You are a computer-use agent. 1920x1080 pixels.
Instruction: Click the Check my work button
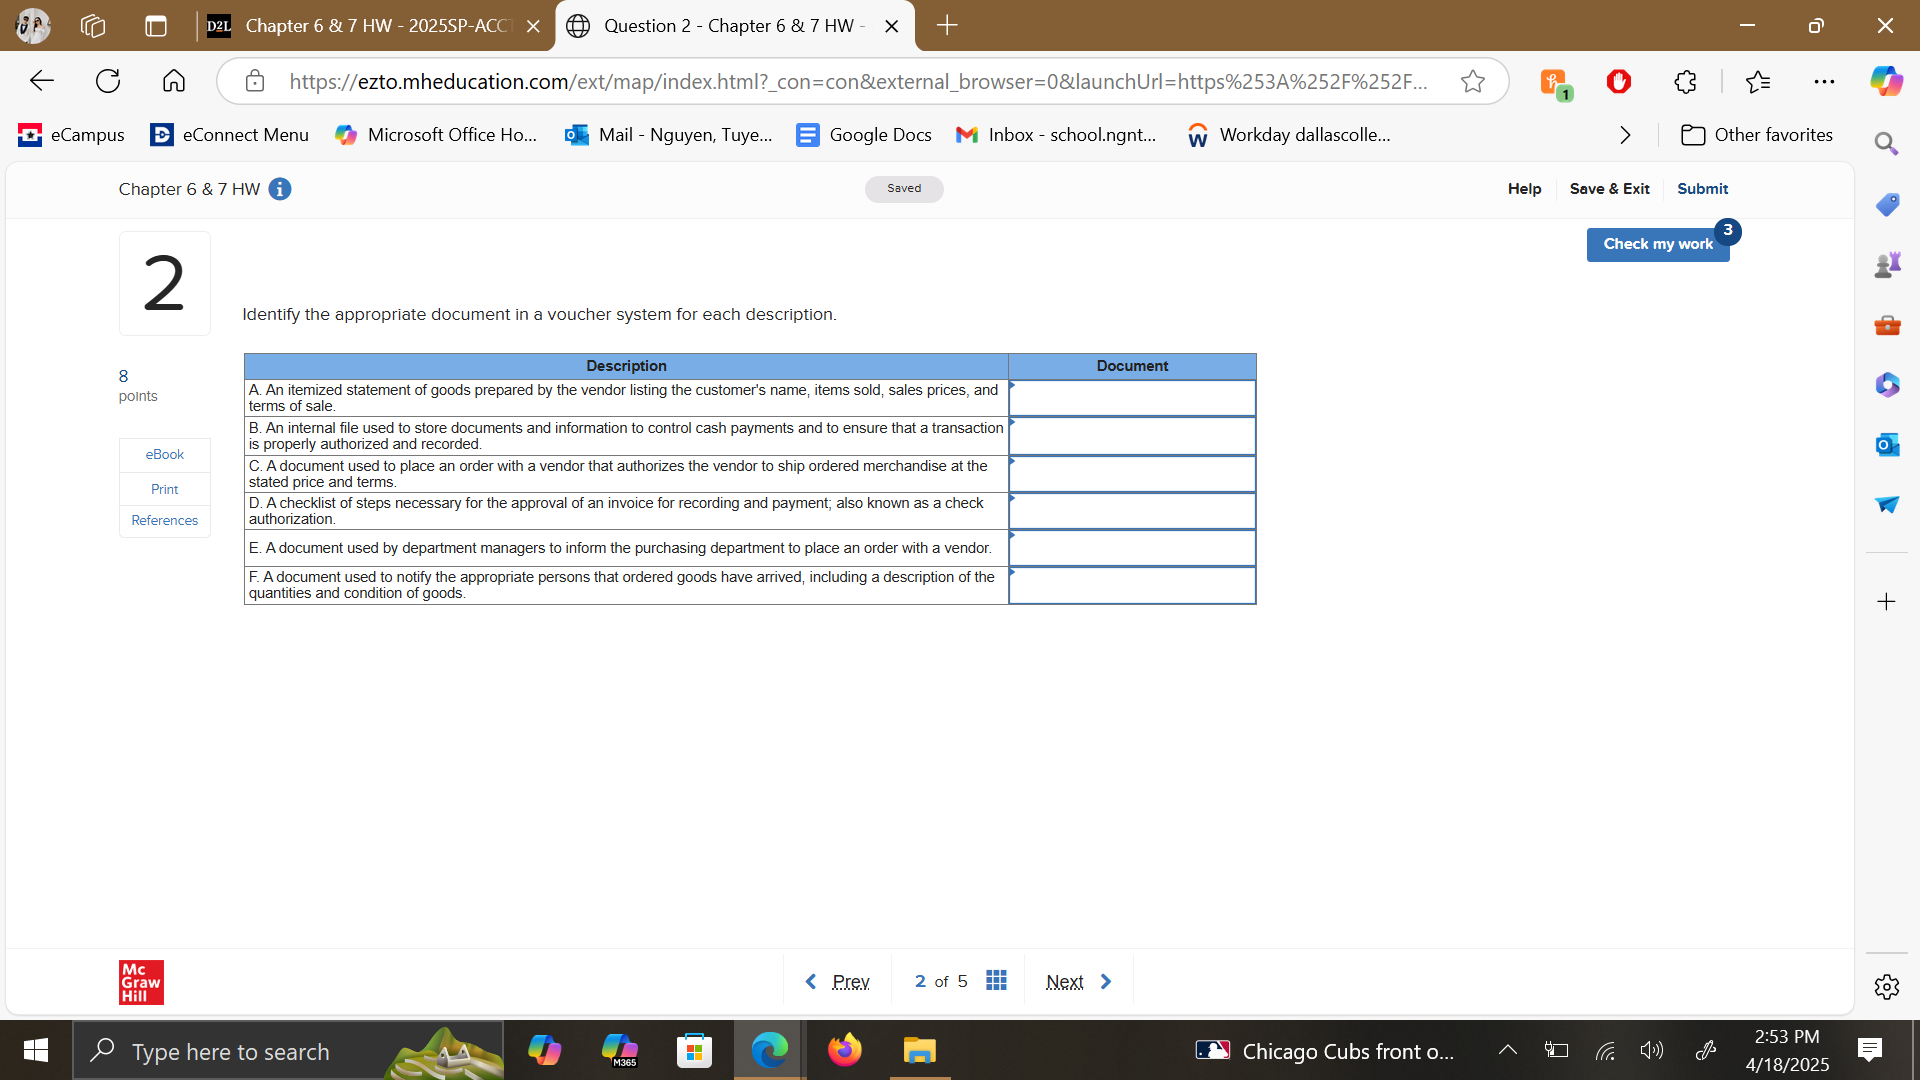pos(1657,244)
